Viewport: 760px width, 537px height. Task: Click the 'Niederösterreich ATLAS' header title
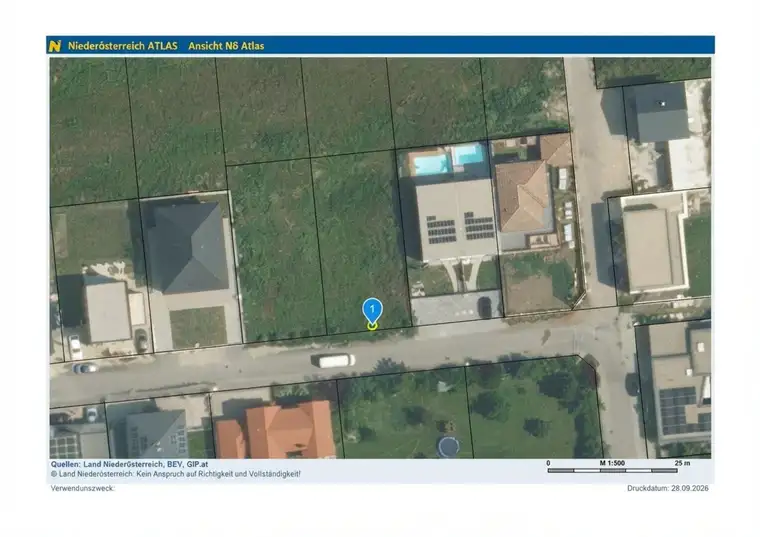[x=123, y=46]
